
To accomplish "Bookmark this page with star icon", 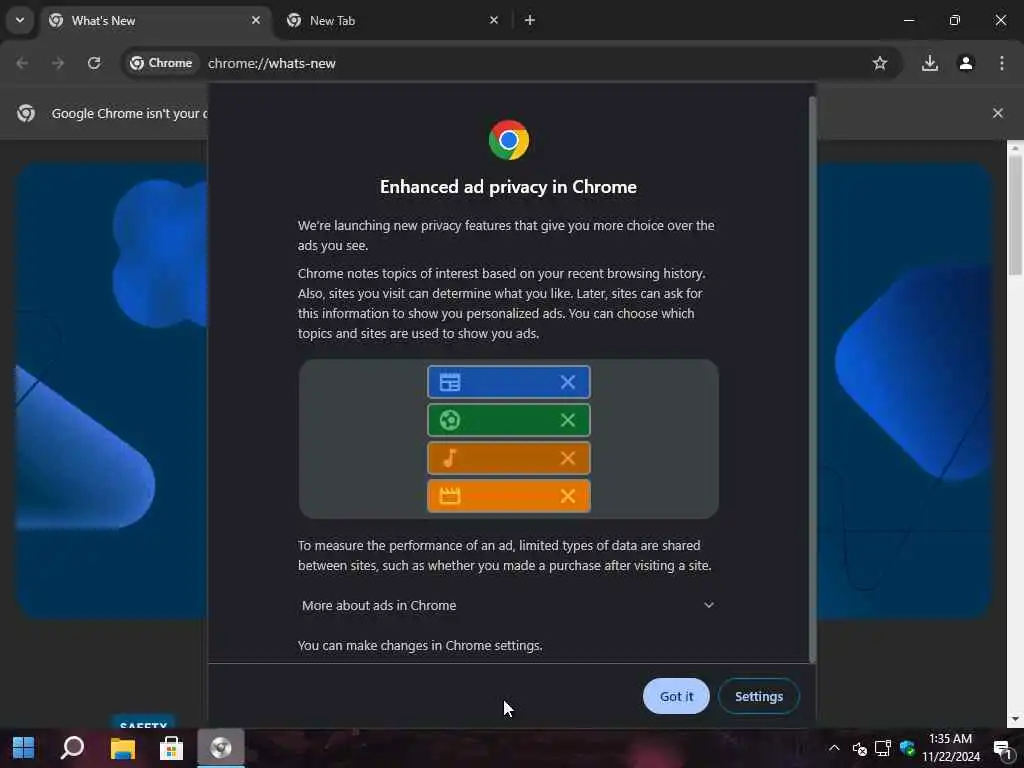I will point(880,63).
